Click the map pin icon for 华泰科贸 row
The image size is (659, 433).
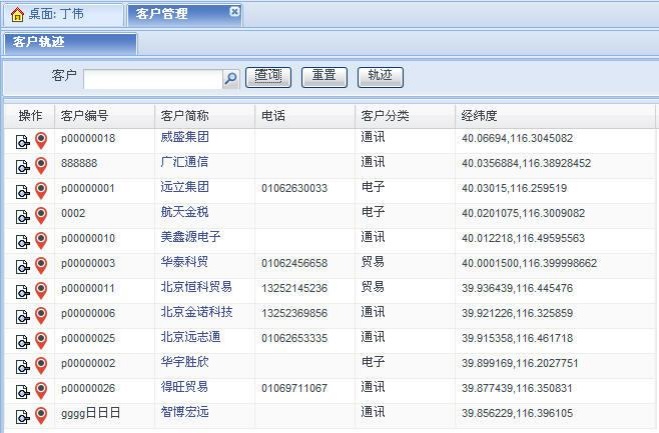(x=41, y=266)
